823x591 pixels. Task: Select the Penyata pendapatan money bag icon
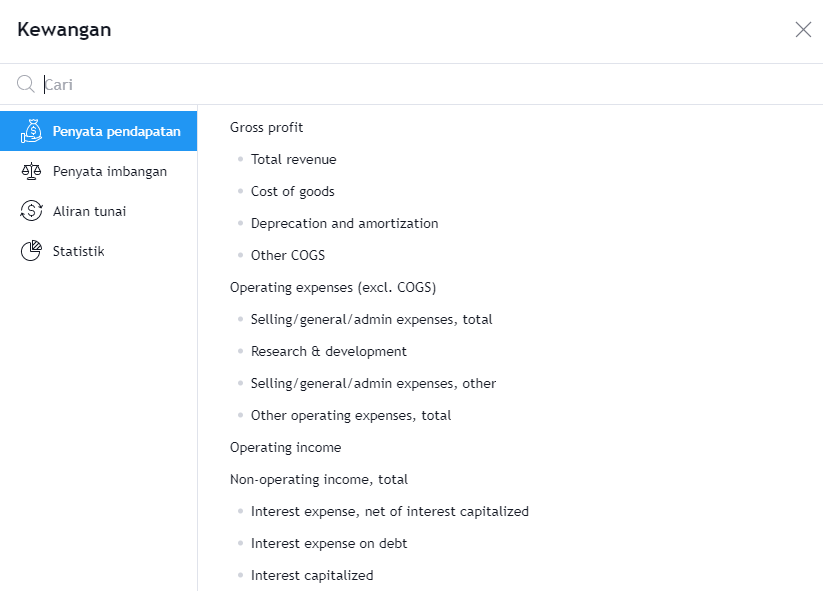(33, 130)
